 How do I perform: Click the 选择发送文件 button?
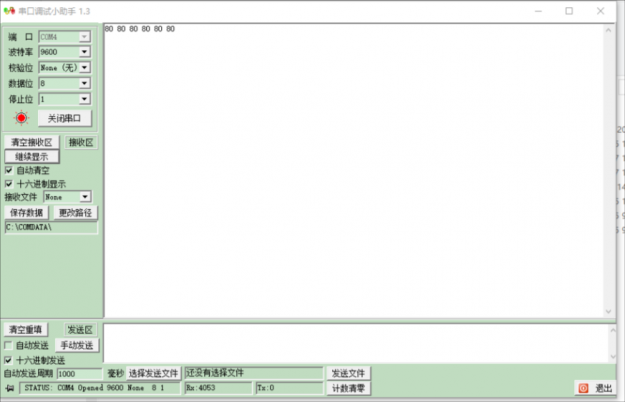pyautogui.click(x=153, y=373)
